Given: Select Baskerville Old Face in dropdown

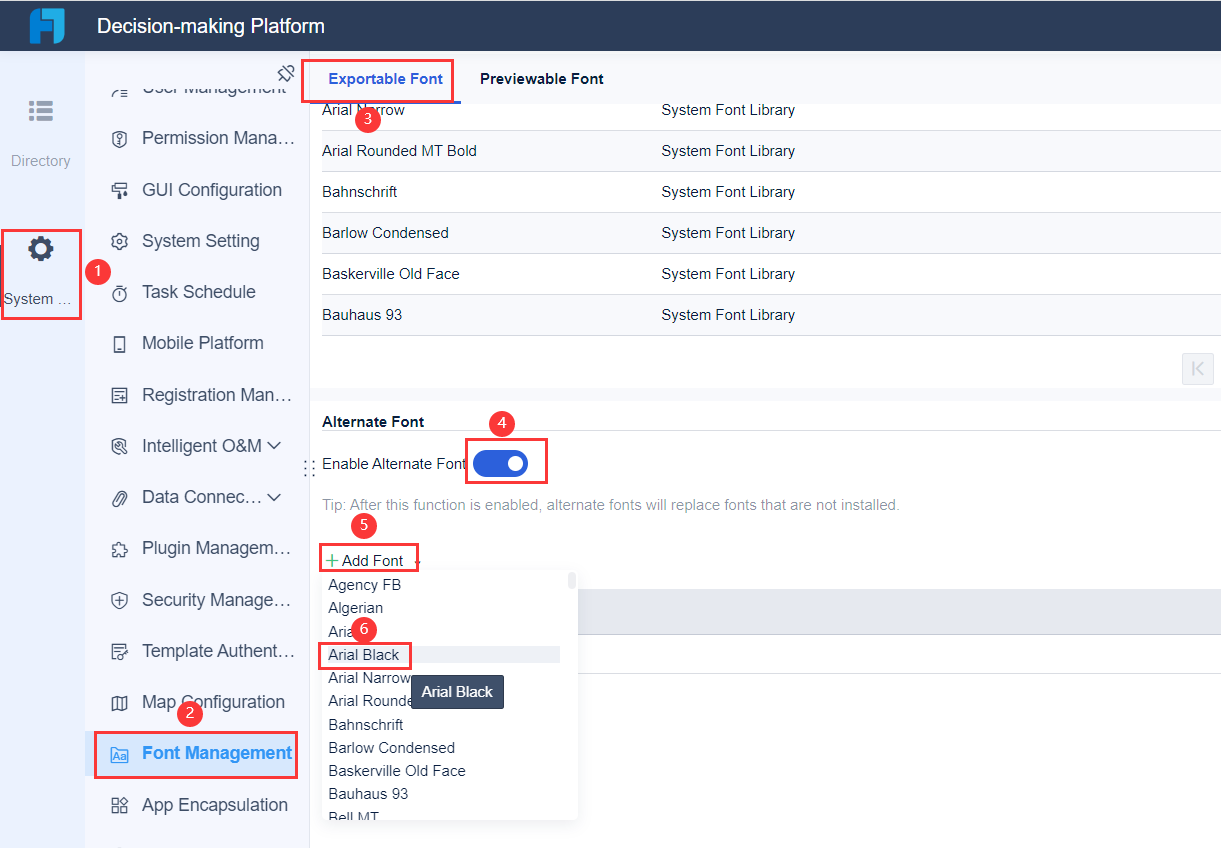Looking at the screenshot, I should click(441, 771).
